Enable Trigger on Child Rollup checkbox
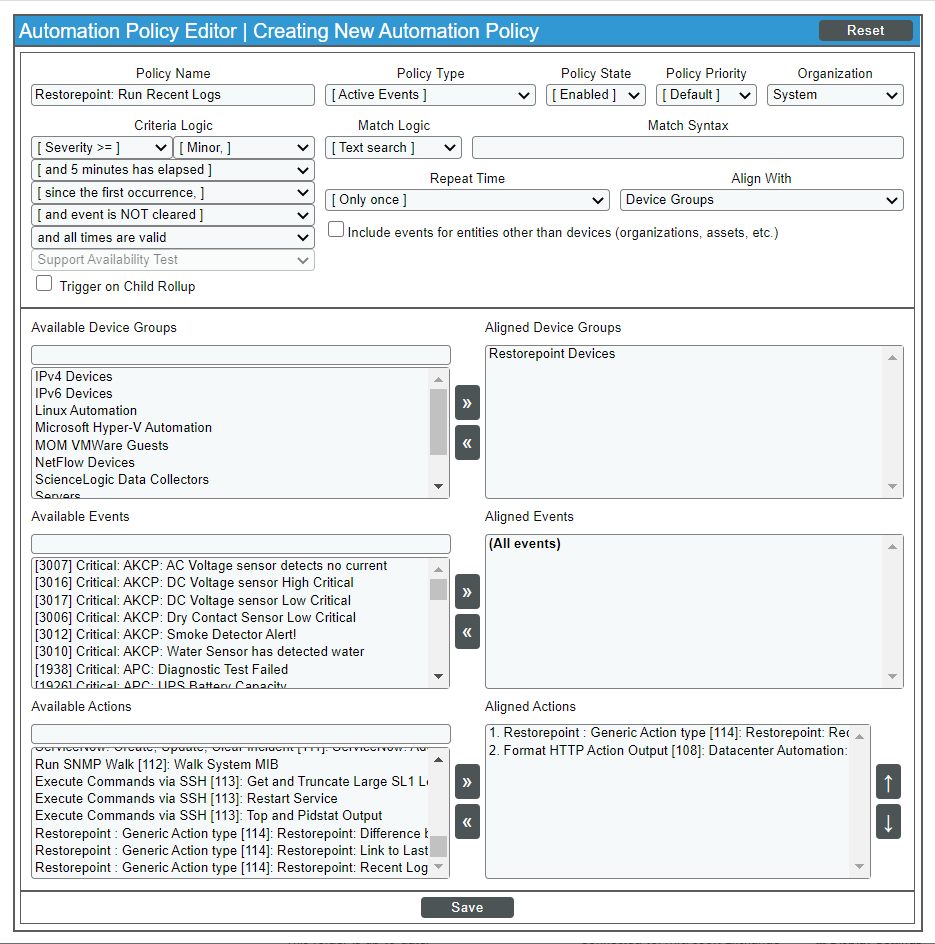Viewport: 935px width, 944px height. pos(44,284)
